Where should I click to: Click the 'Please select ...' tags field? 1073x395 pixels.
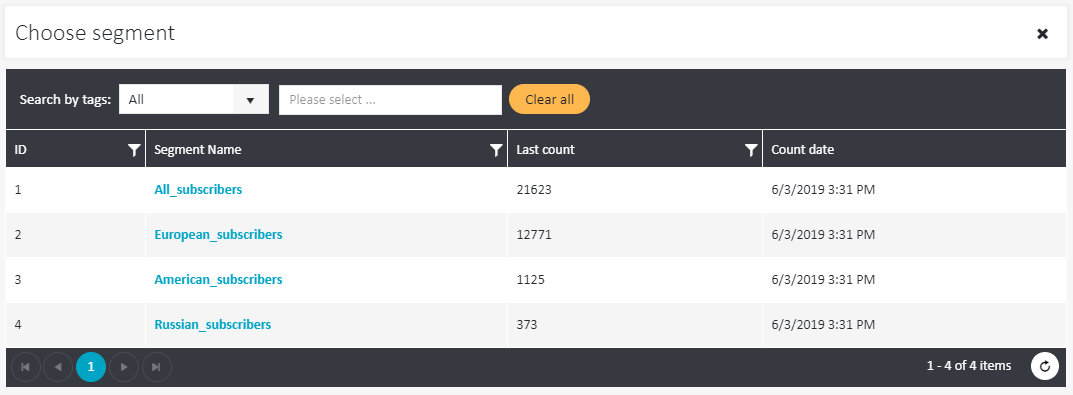tap(390, 100)
